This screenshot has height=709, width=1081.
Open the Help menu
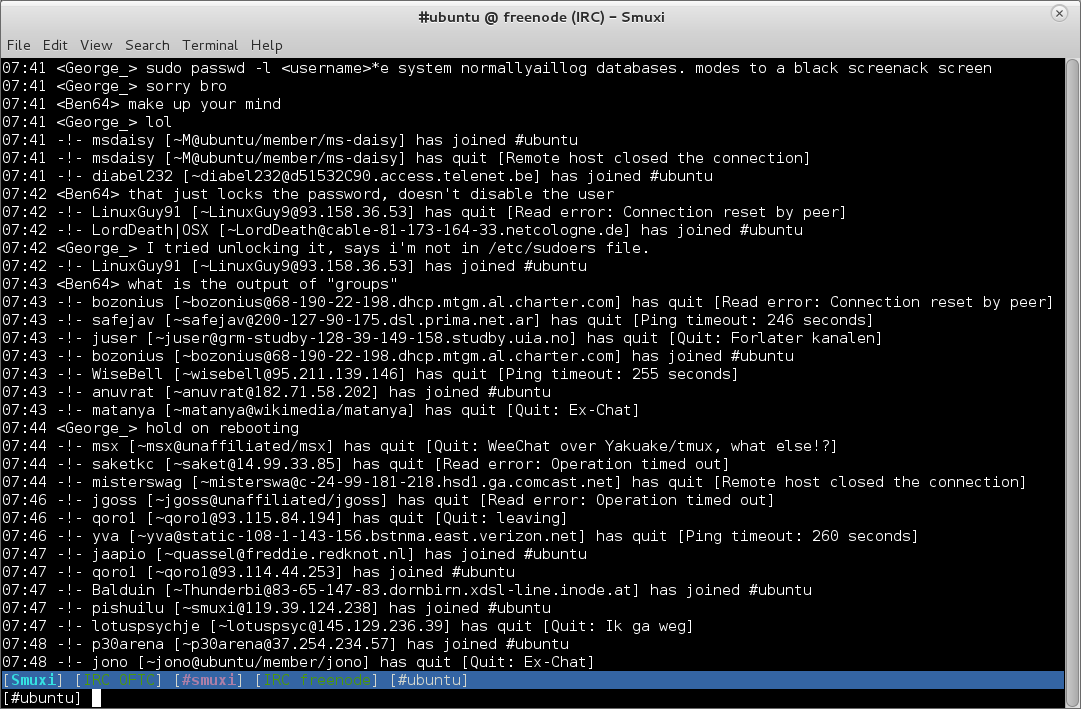tap(266, 45)
